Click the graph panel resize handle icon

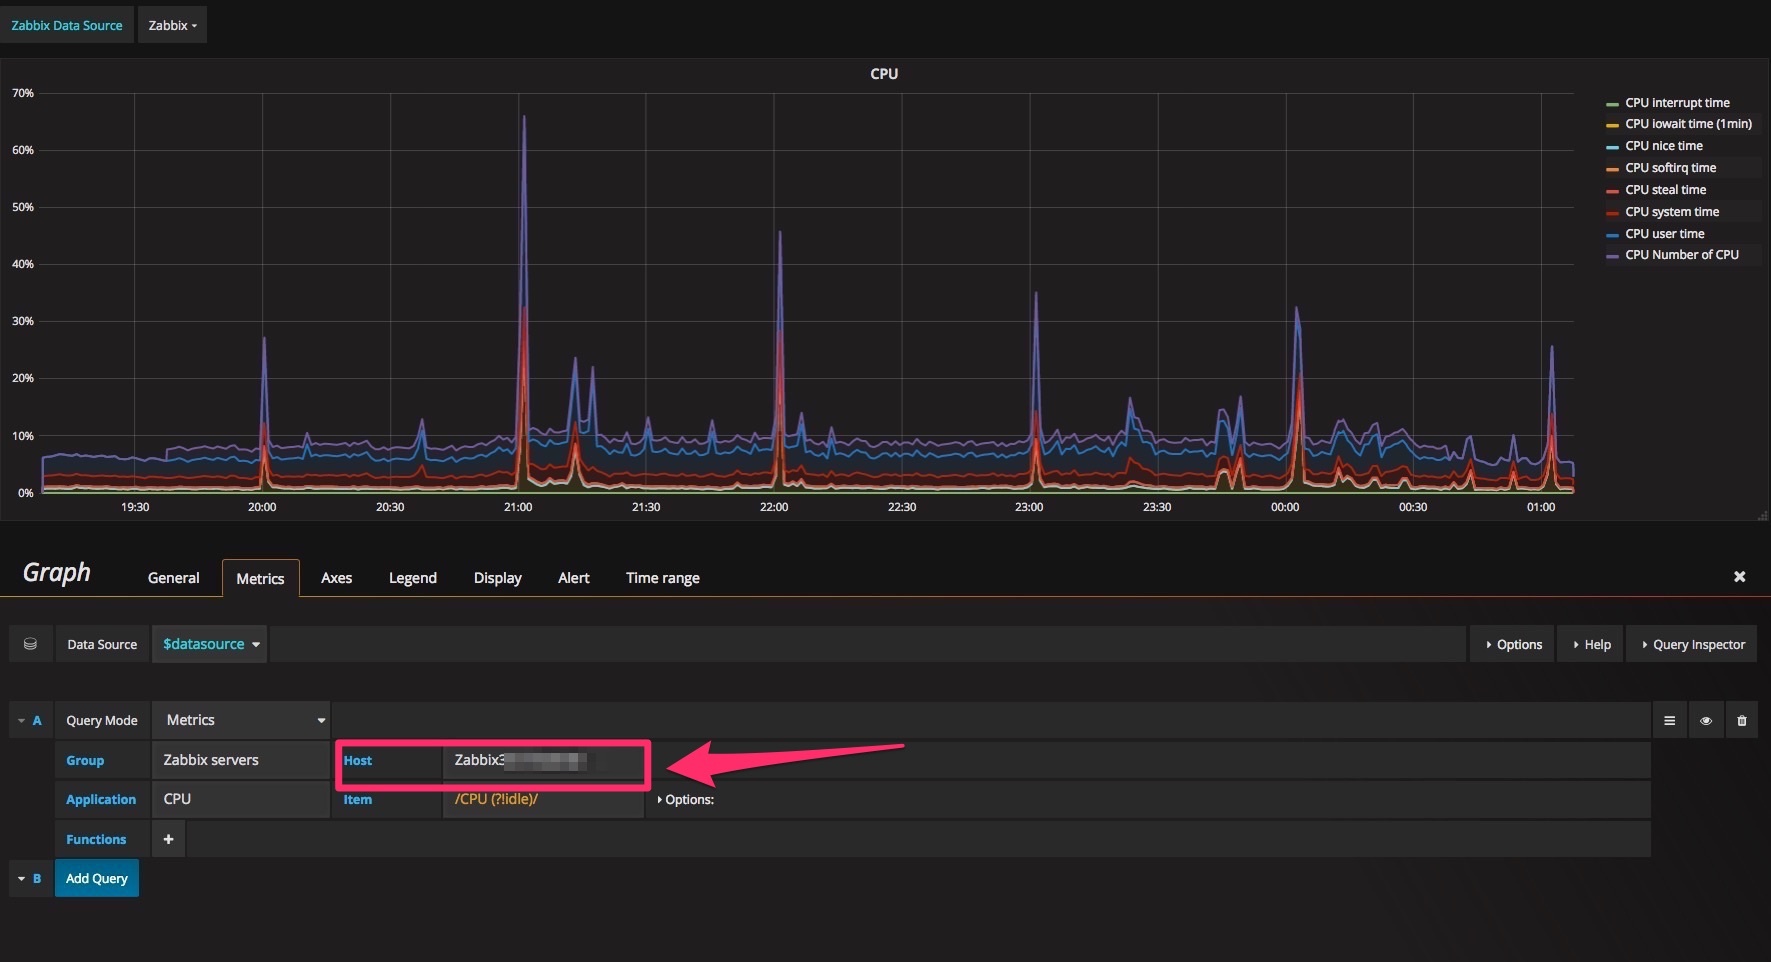tap(1762, 515)
